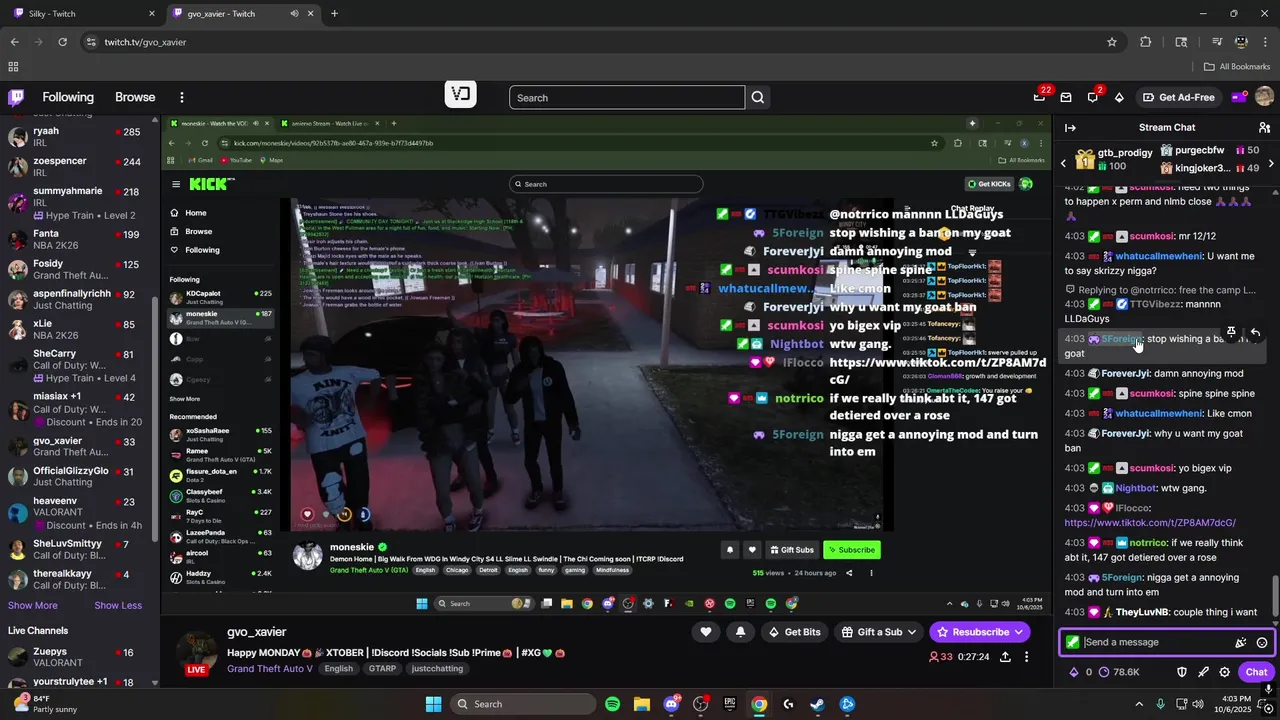Open the Fosidy channel in sidebar

(x=78, y=270)
